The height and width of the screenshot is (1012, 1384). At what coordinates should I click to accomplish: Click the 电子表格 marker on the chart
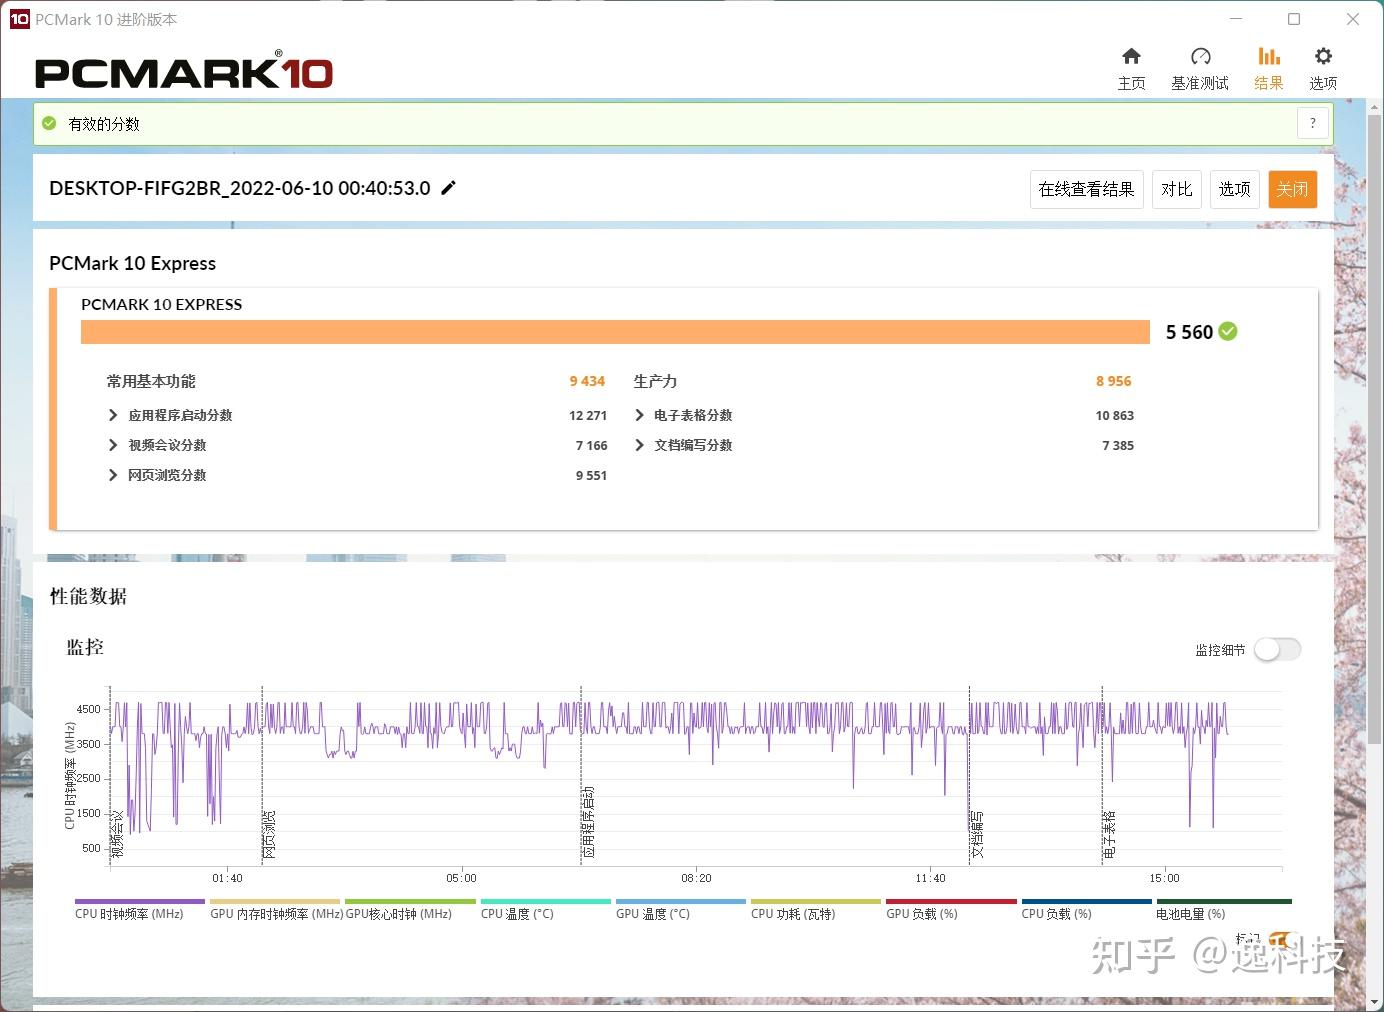pos(1109,834)
